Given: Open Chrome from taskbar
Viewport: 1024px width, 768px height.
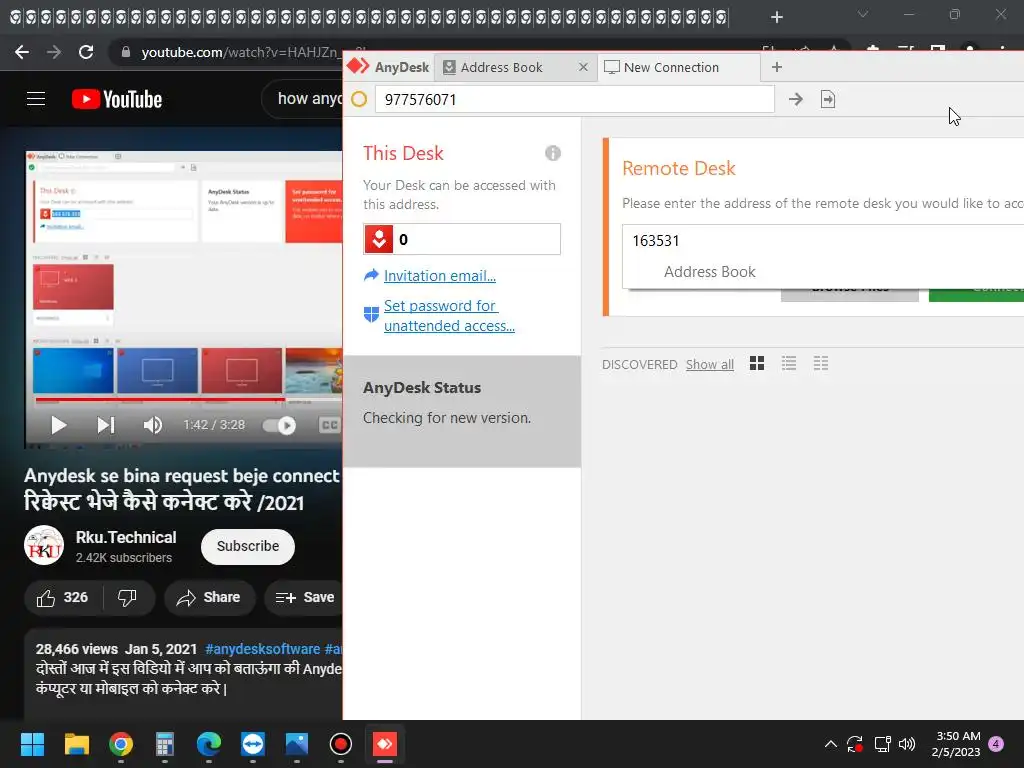Looking at the screenshot, I should click(121, 744).
